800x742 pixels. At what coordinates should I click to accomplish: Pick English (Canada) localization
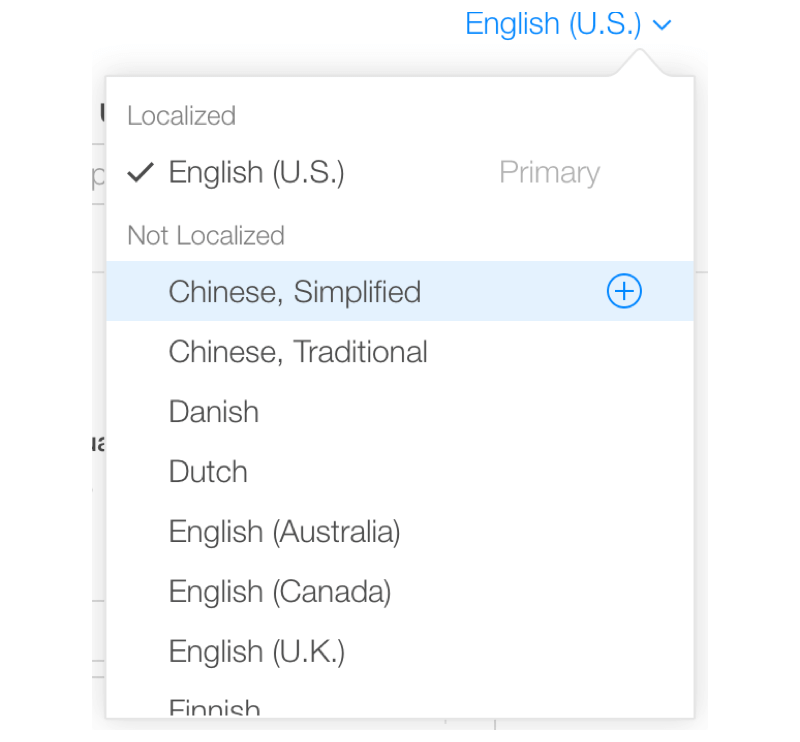tap(400, 591)
